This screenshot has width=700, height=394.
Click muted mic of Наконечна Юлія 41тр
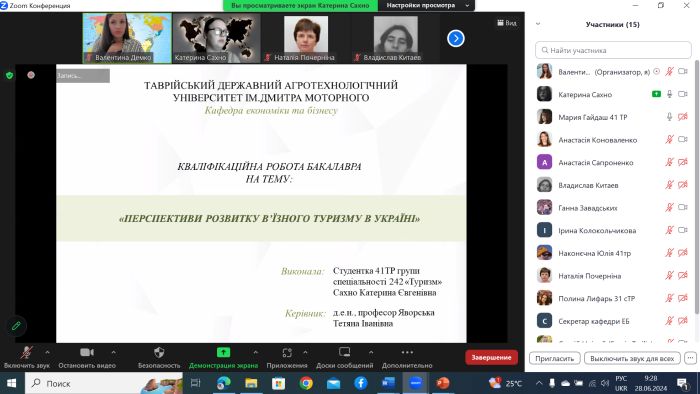pyautogui.click(x=669, y=253)
